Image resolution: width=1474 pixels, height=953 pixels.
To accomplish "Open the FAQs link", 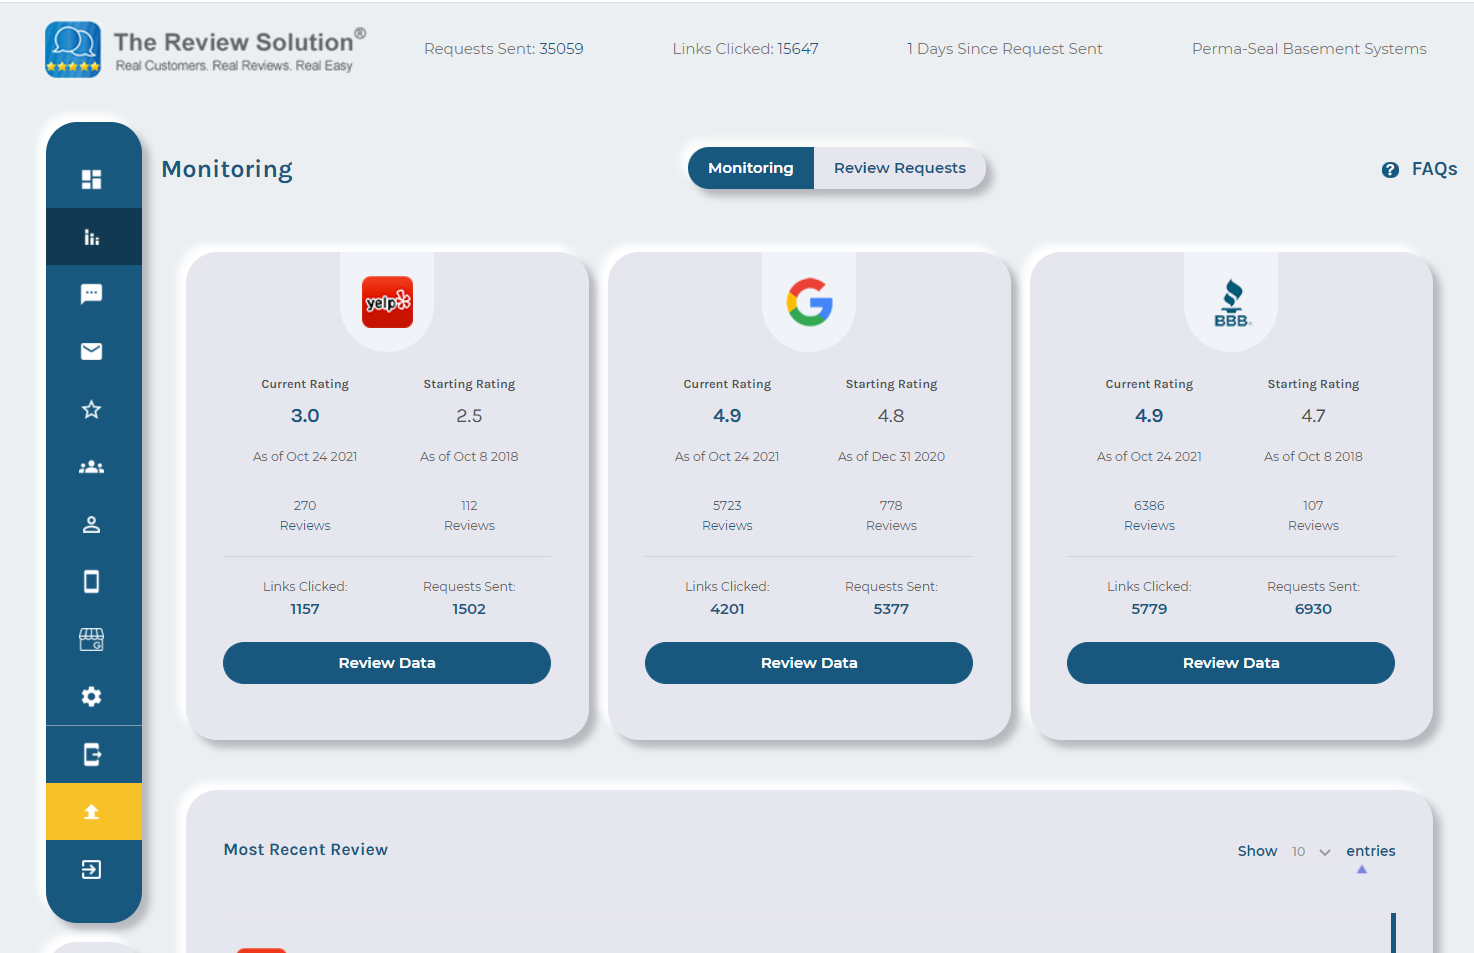I will tap(1434, 169).
